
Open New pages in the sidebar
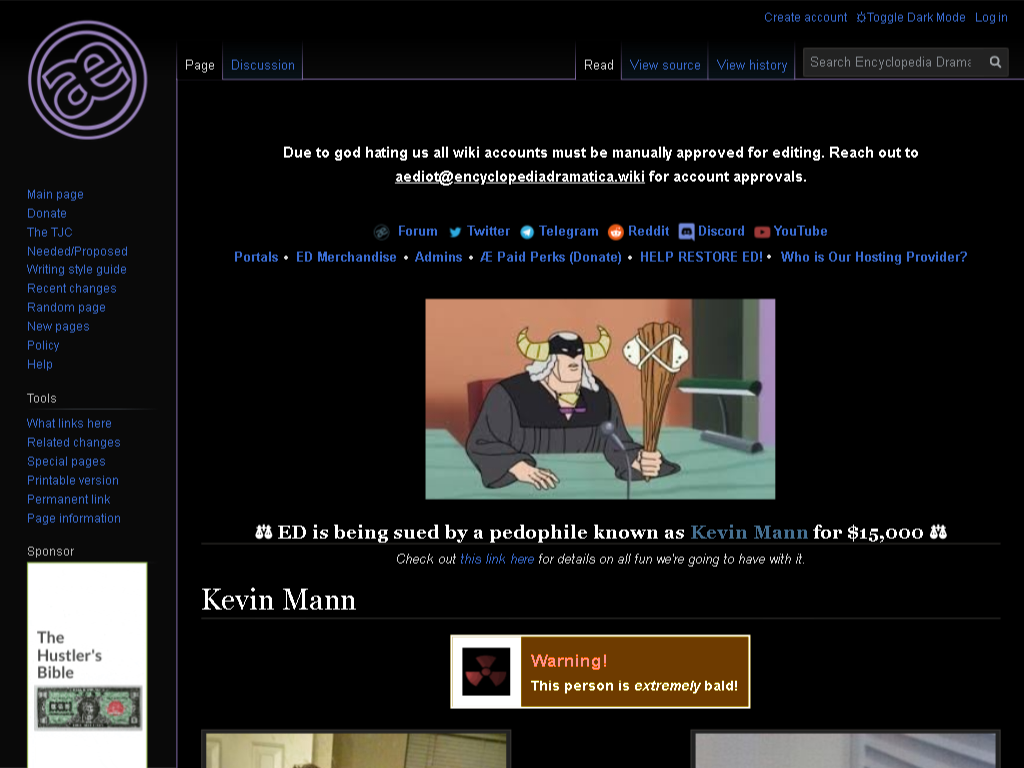coord(58,327)
